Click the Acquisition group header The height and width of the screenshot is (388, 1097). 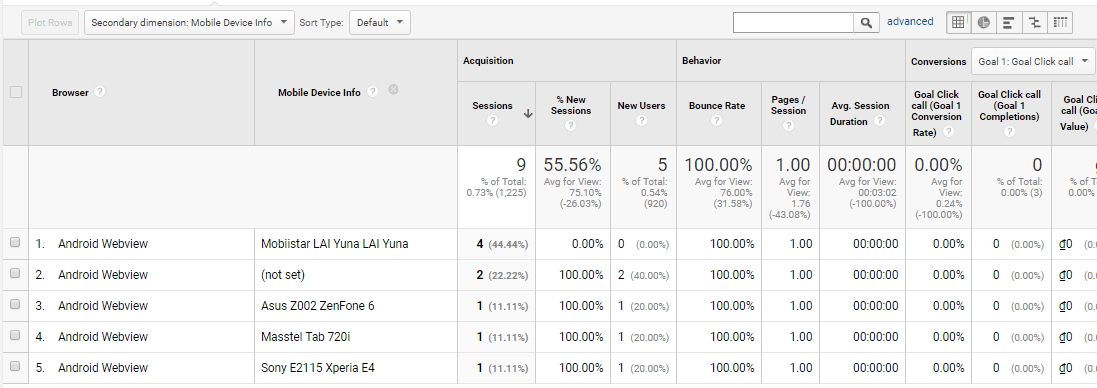(x=488, y=61)
